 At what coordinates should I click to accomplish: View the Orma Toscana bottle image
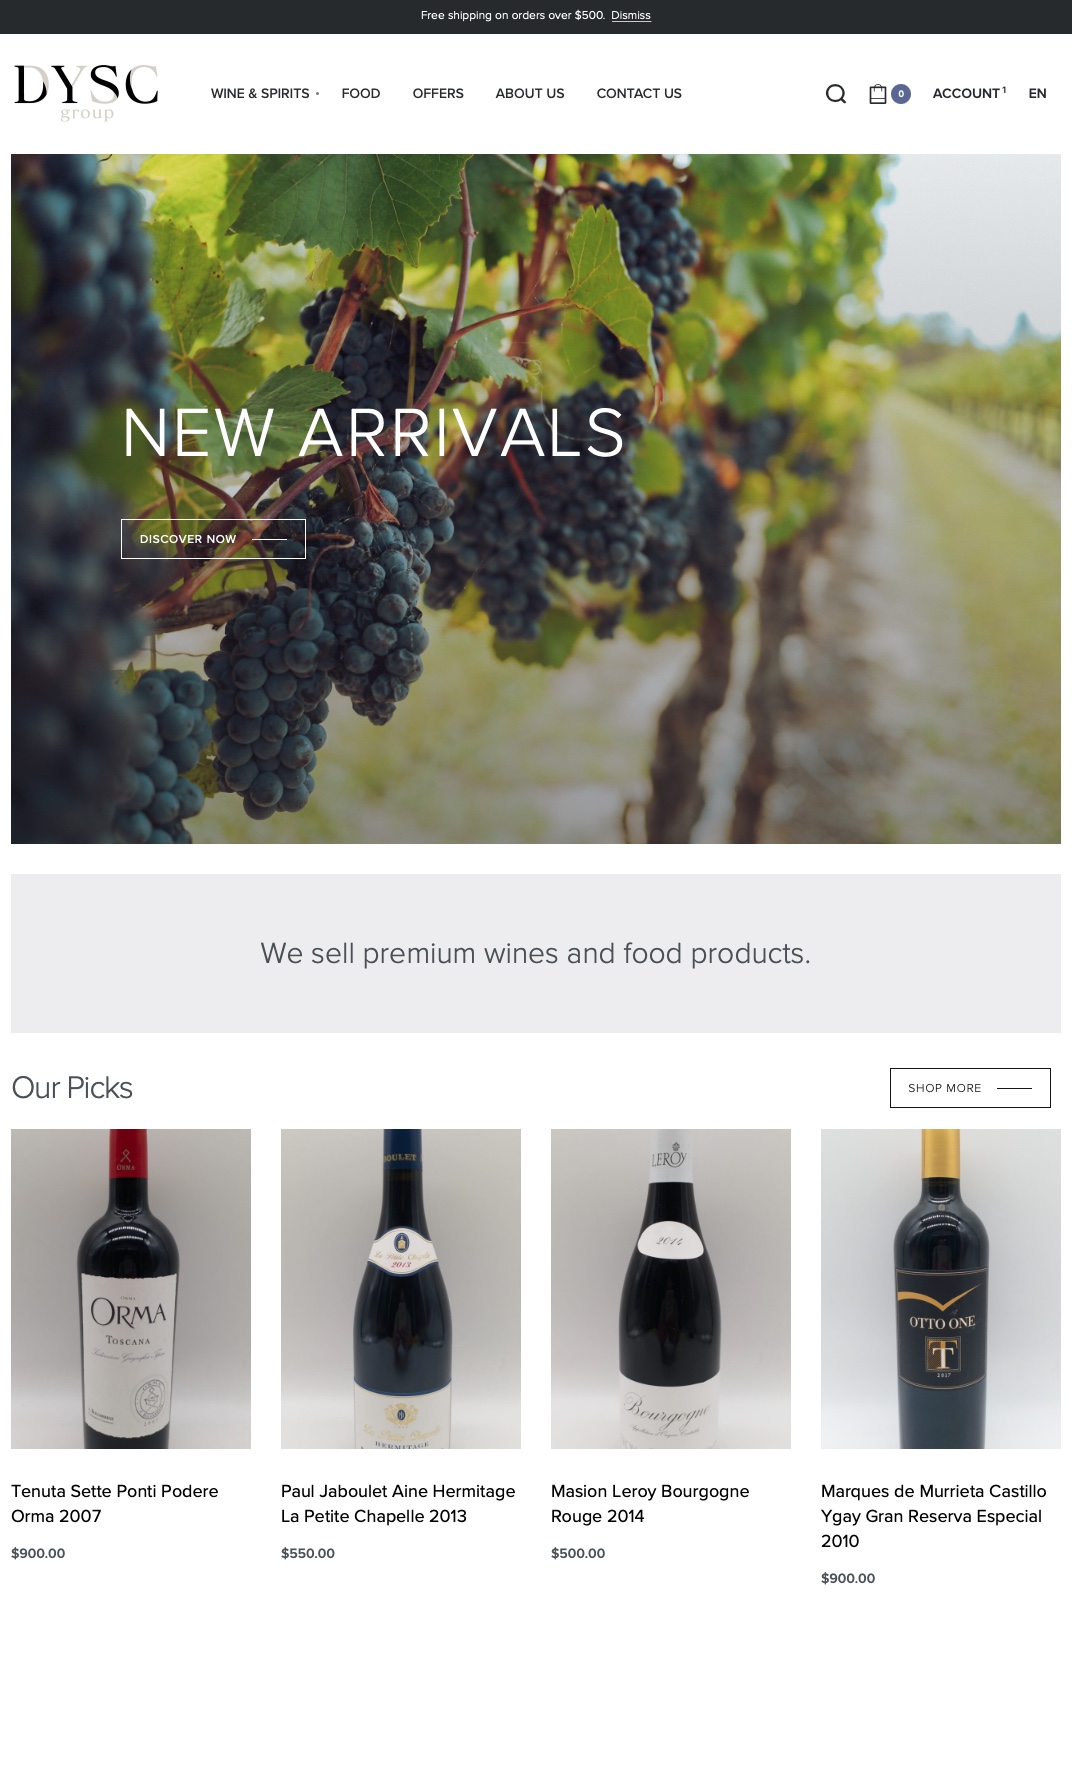click(131, 1289)
